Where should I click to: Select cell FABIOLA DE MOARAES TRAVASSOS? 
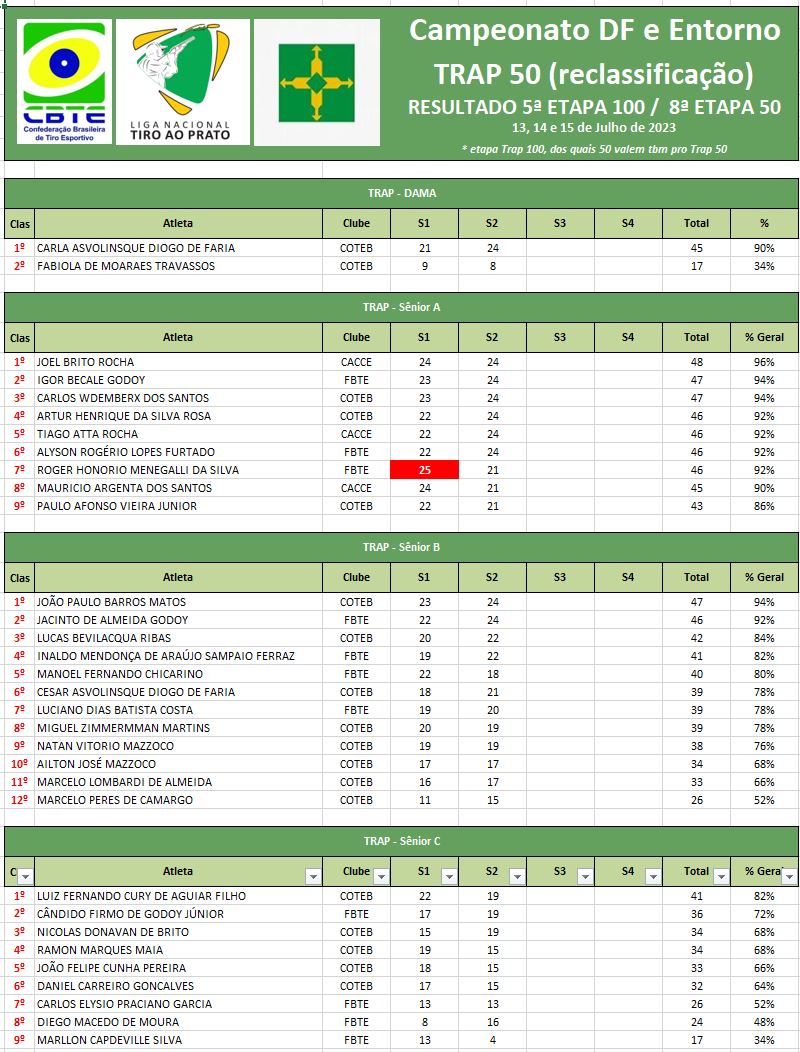pos(179,266)
